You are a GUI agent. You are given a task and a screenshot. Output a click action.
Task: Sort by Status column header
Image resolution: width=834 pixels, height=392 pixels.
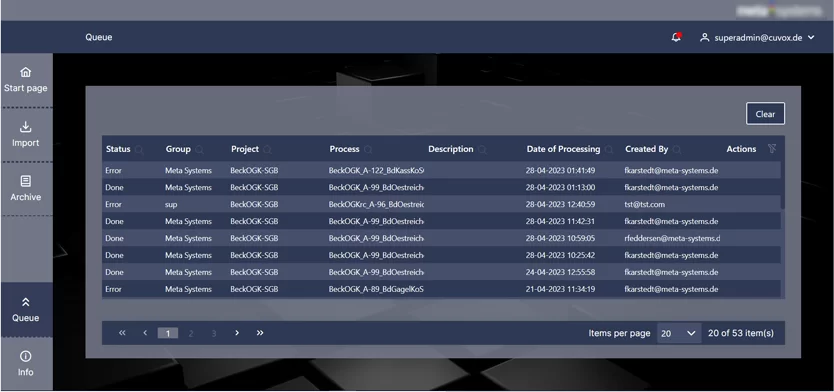point(118,149)
